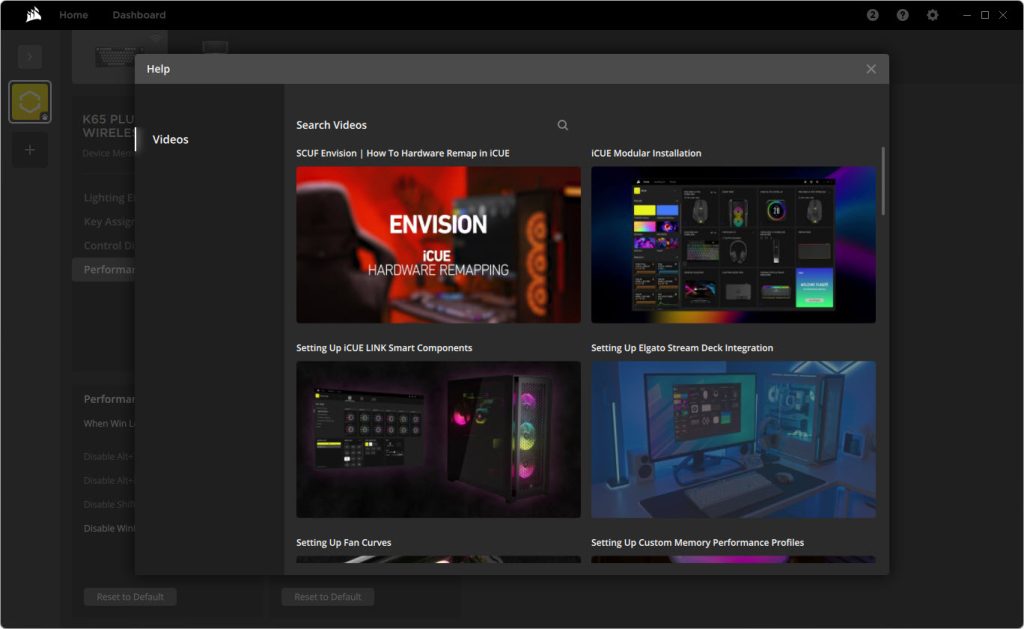Click the Corsair sails logo

pos(33,14)
